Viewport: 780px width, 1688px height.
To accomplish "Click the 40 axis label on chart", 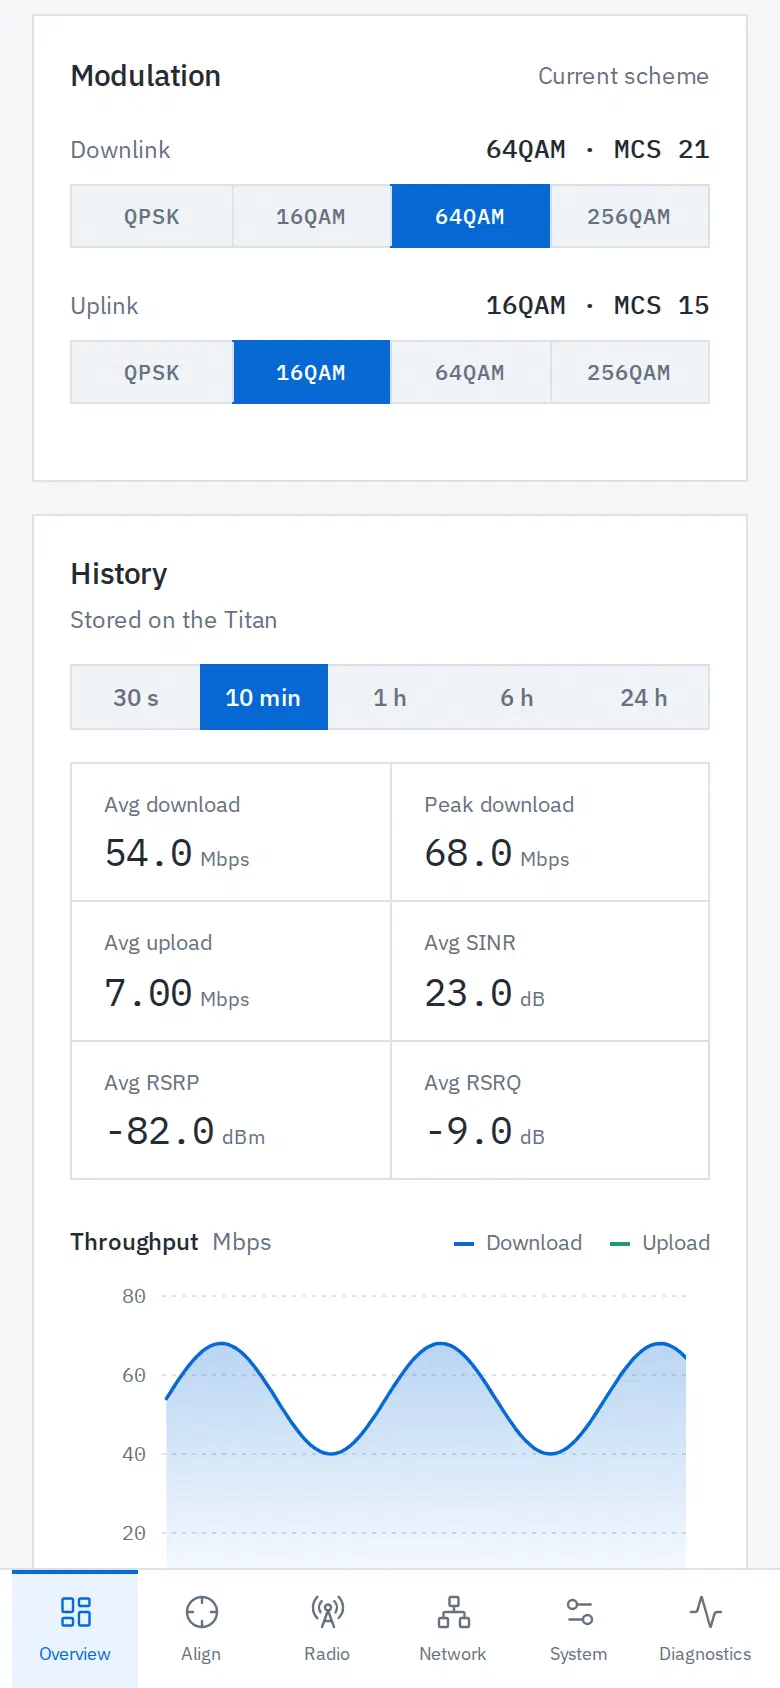I will (134, 1454).
